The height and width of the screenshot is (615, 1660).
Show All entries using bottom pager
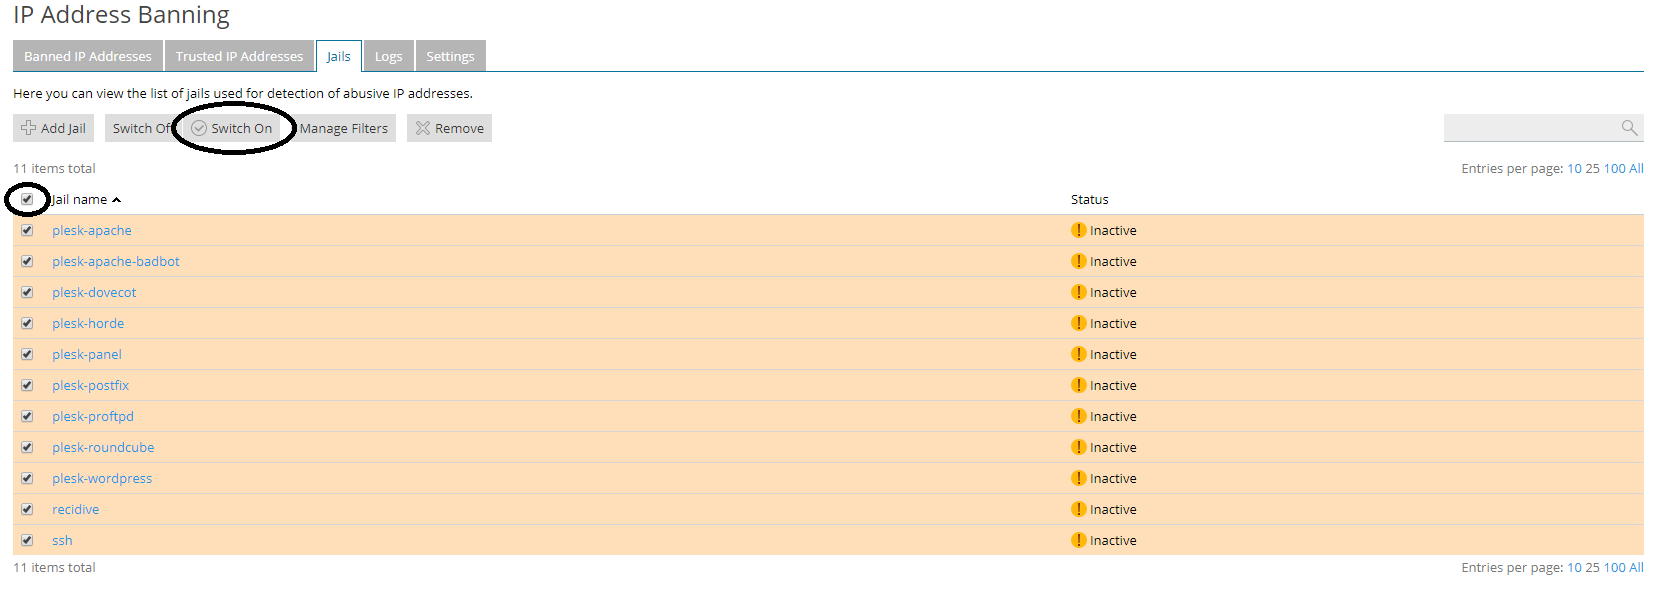[x=1636, y=567]
